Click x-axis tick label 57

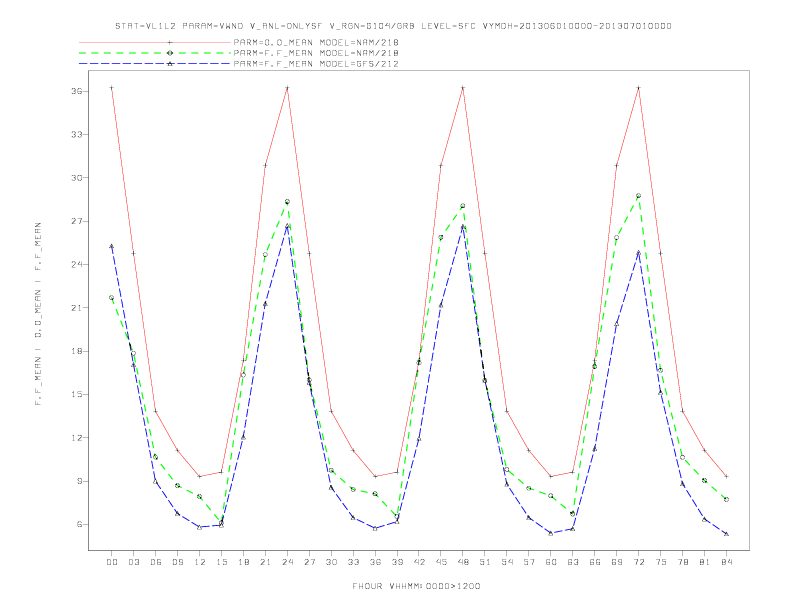pyautogui.click(x=529, y=562)
